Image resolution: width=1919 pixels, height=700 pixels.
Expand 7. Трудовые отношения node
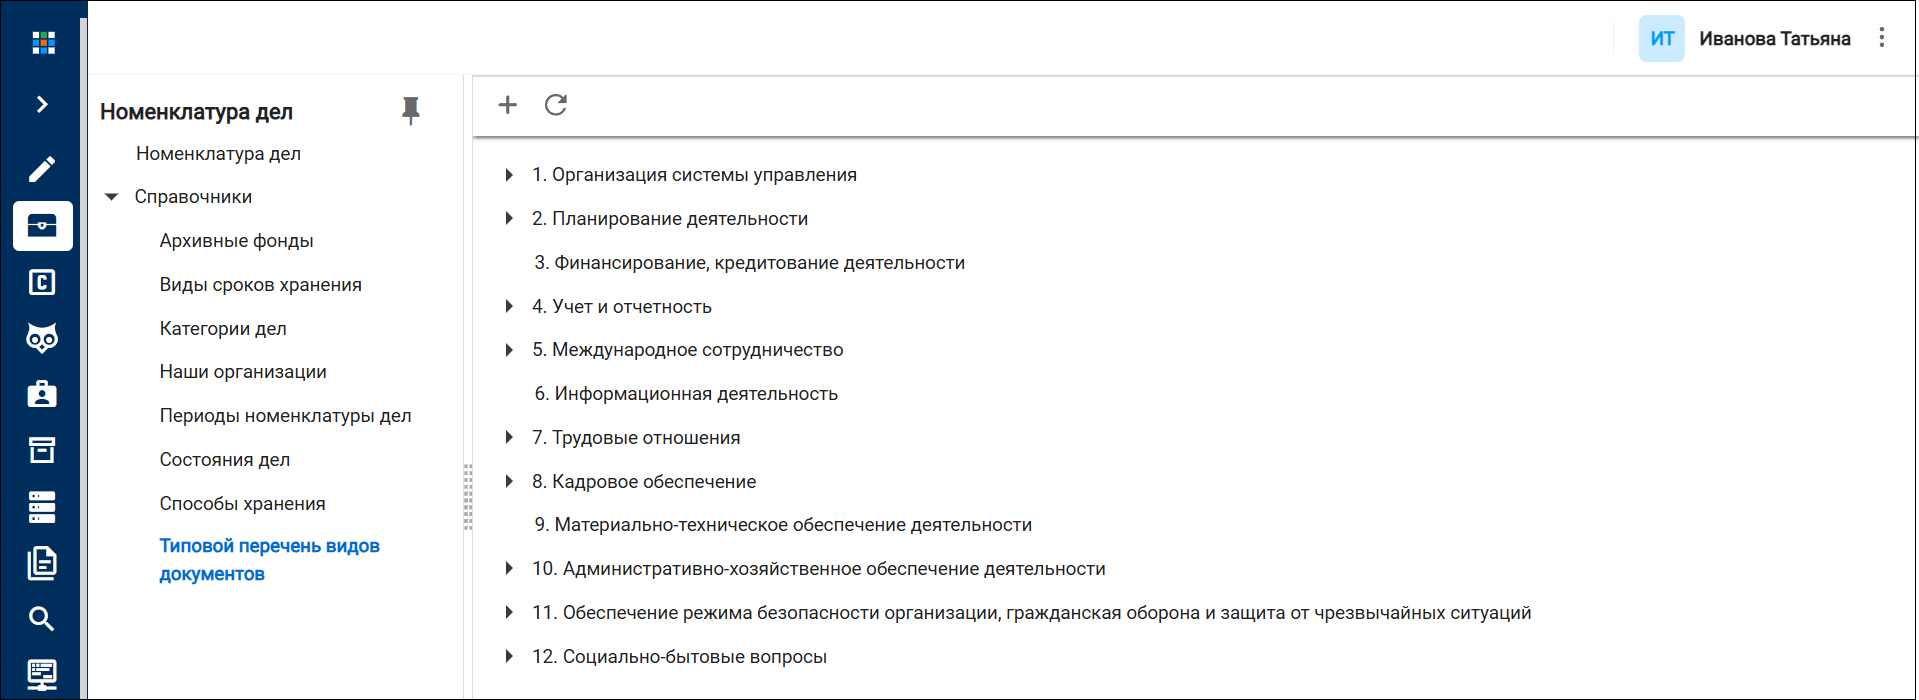coord(509,438)
